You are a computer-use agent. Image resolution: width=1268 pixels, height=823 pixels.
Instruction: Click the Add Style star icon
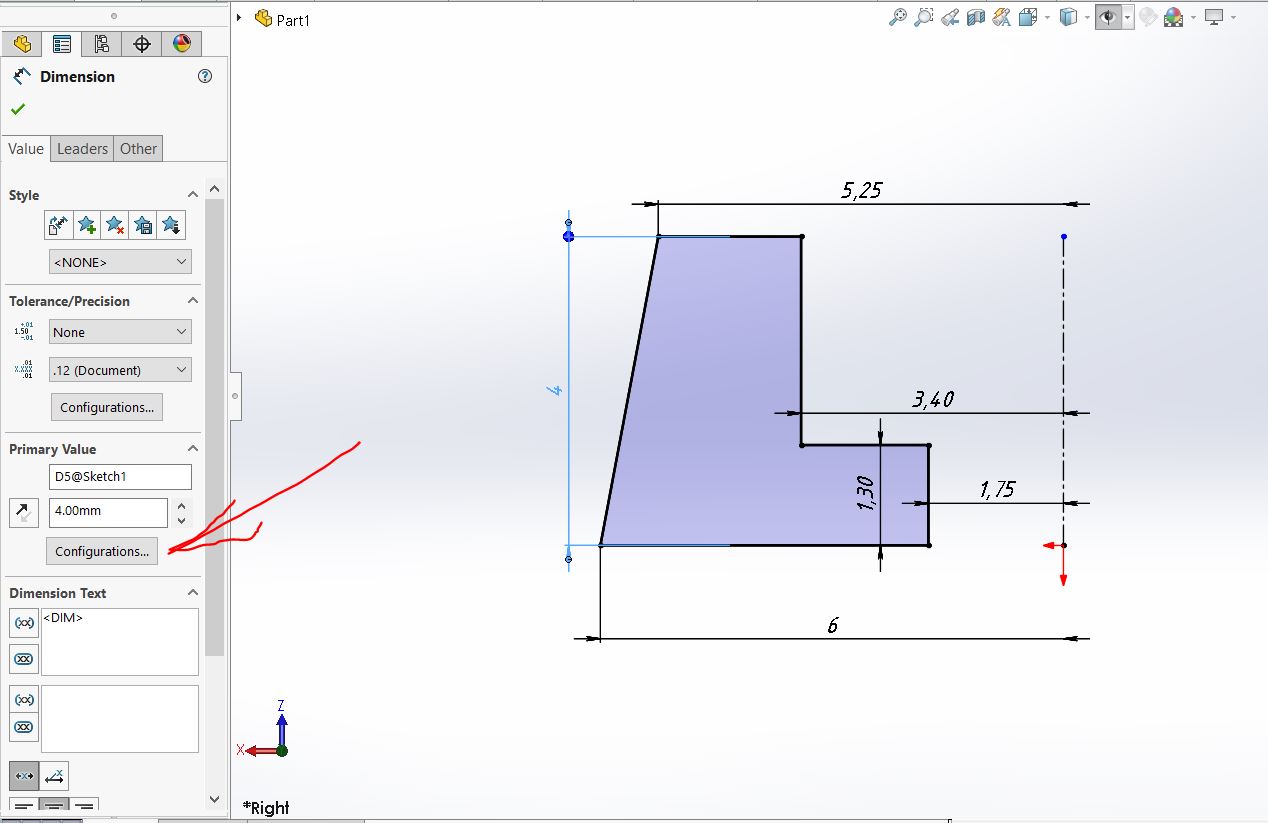[87, 225]
